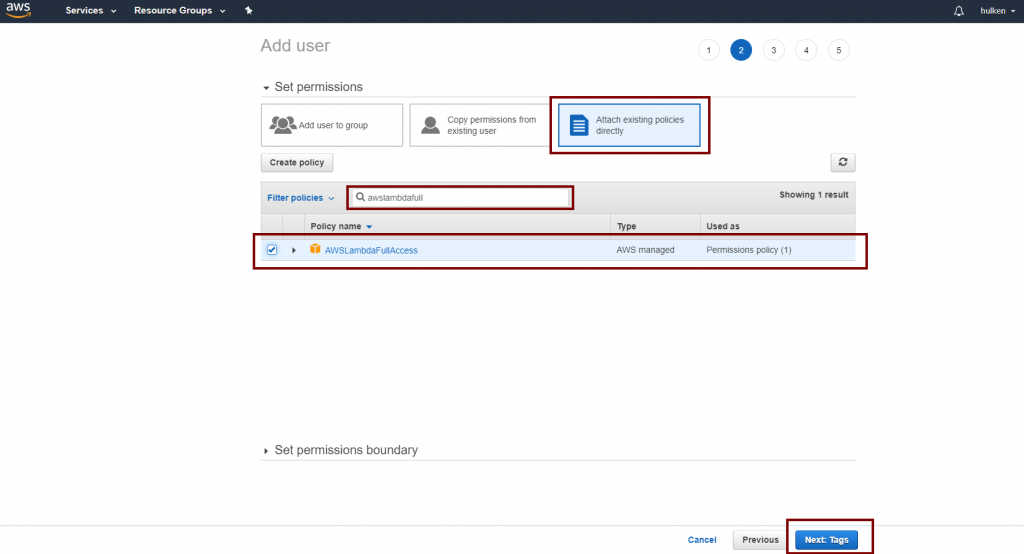This screenshot has height=554, width=1024.
Task: Expand the AWSLambdaFullAccess row details arrow
Action: point(294,250)
